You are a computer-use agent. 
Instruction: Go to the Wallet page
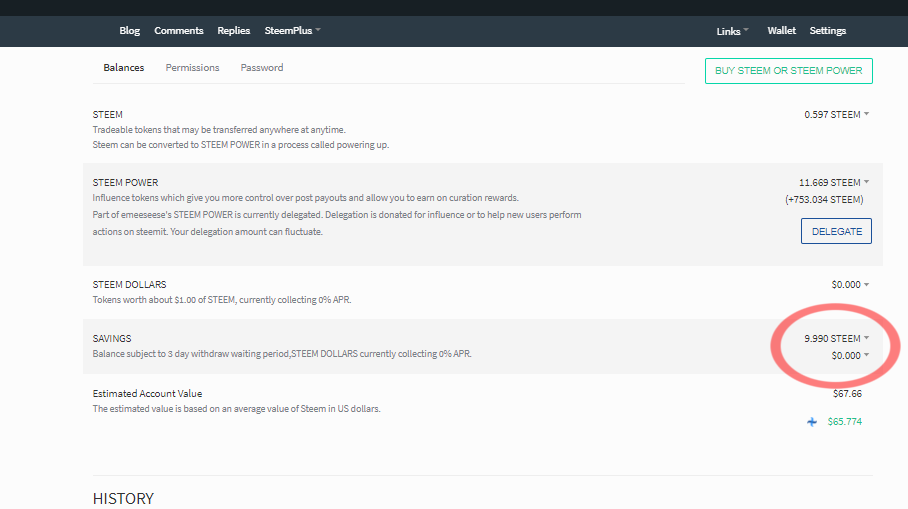[x=781, y=31]
